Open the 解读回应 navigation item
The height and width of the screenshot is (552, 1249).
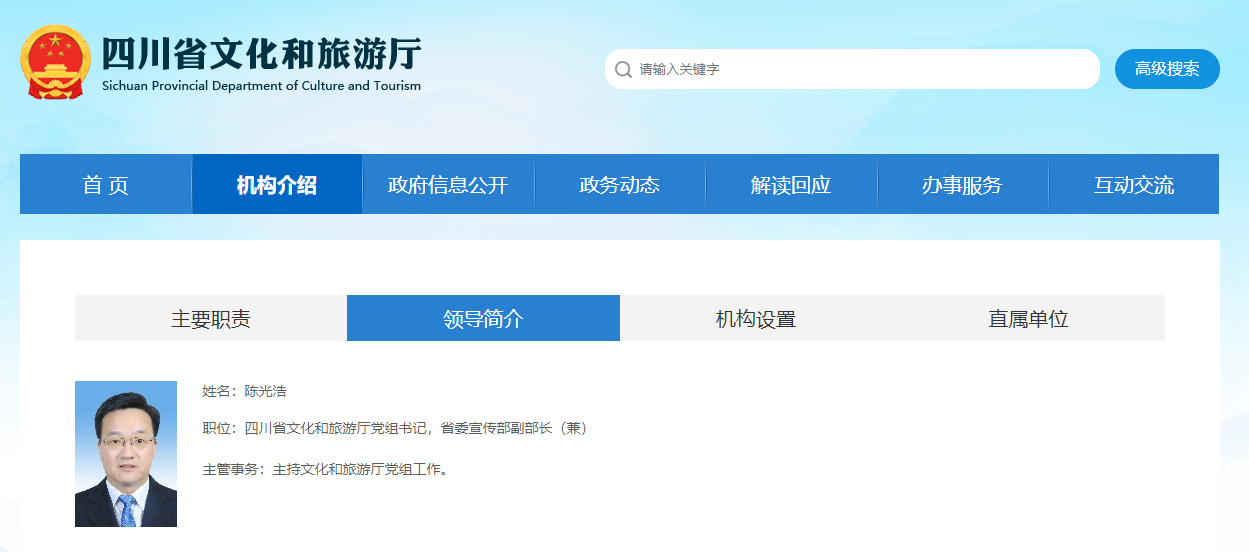click(791, 184)
